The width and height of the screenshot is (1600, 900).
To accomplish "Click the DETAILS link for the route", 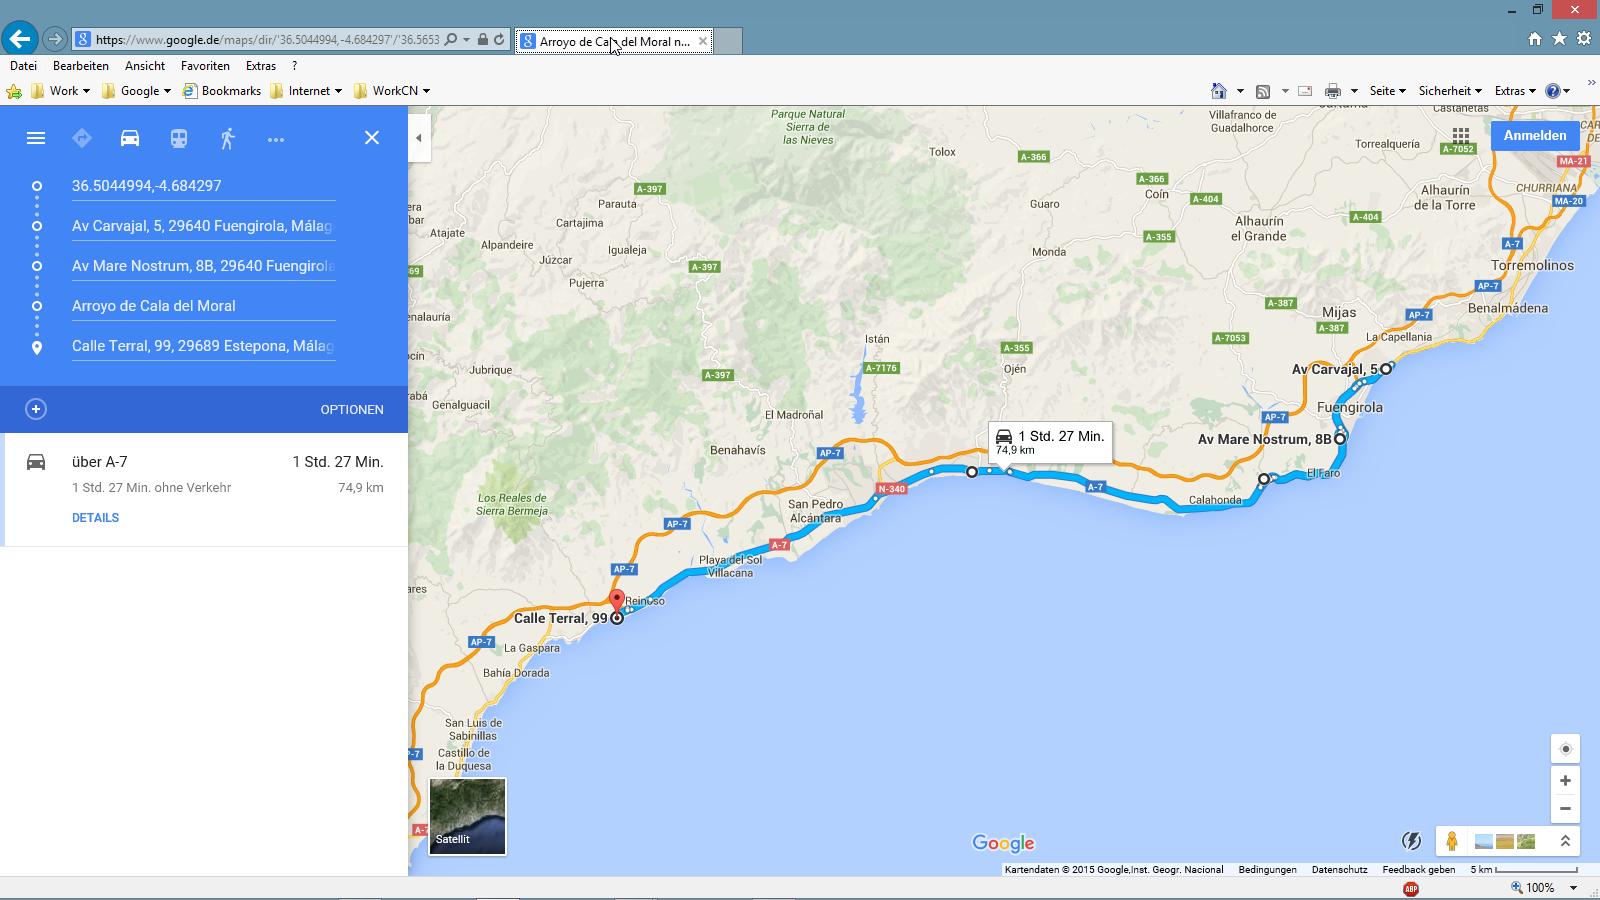I will point(95,518).
